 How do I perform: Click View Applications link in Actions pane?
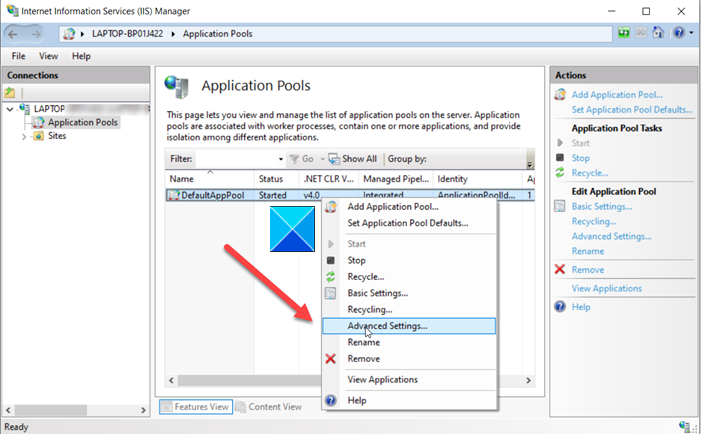tap(606, 289)
